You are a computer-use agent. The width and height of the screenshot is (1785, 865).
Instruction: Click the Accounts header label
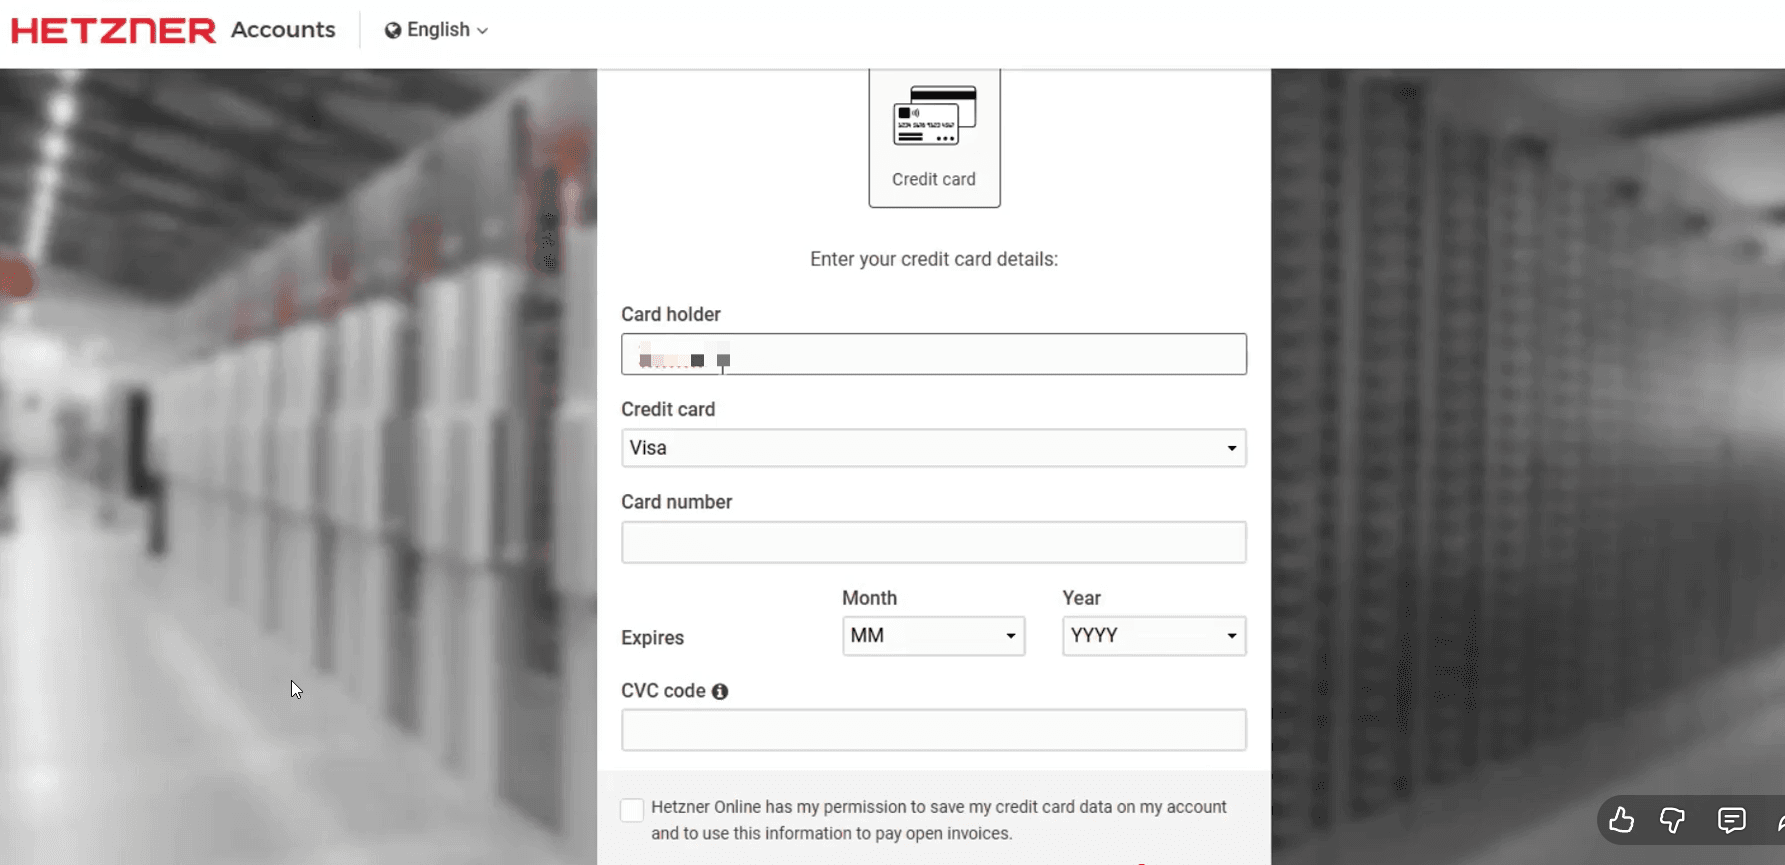click(283, 30)
